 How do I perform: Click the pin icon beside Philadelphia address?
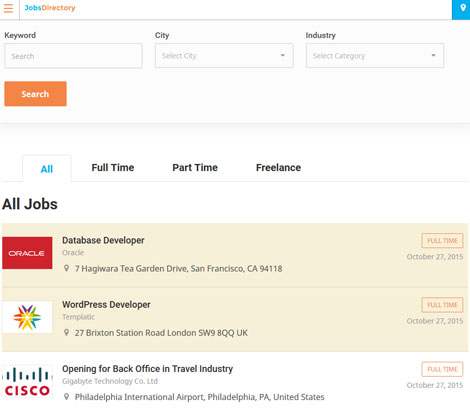pyautogui.click(x=67, y=397)
